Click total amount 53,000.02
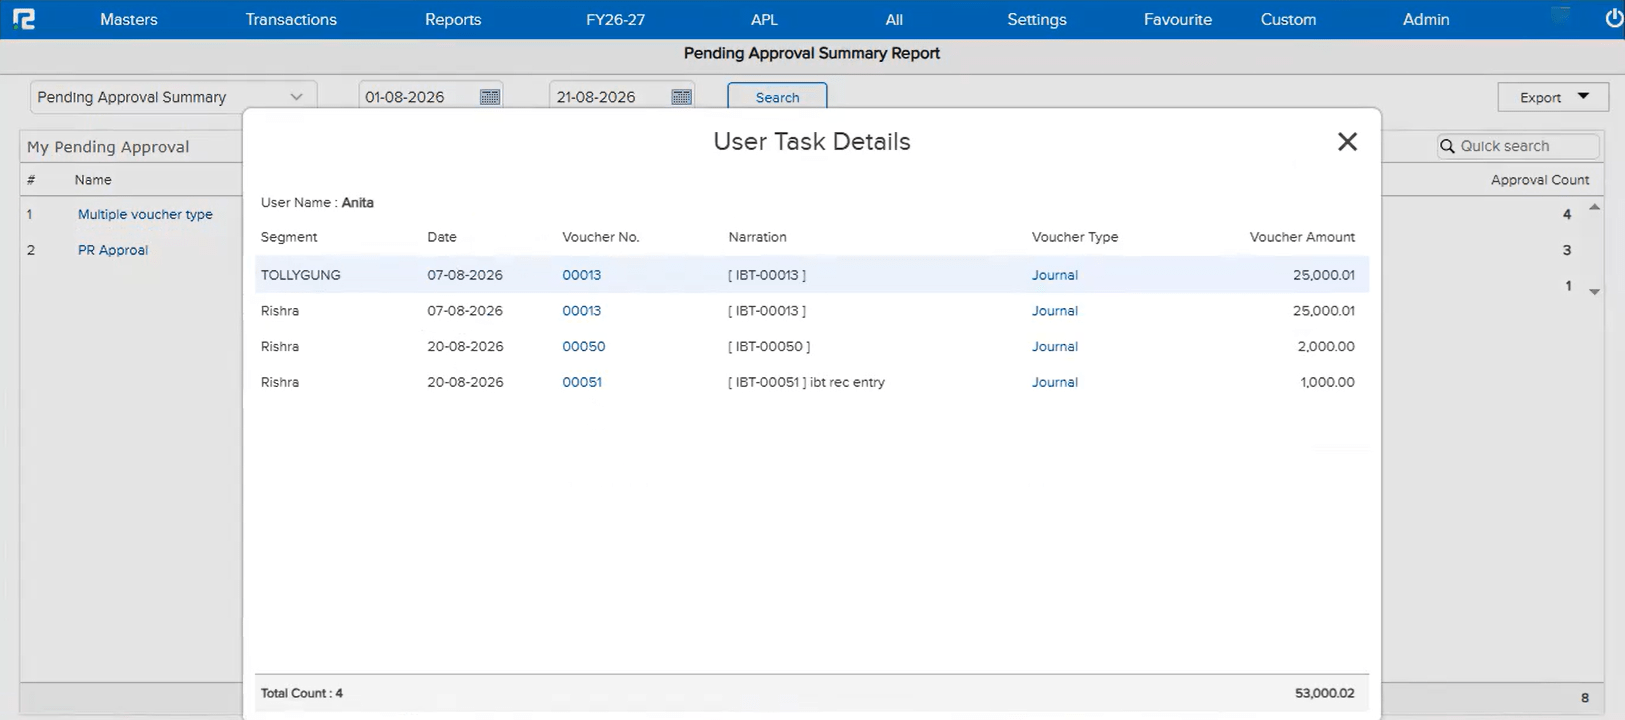This screenshot has width=1625, height=720. (1324, 693)
